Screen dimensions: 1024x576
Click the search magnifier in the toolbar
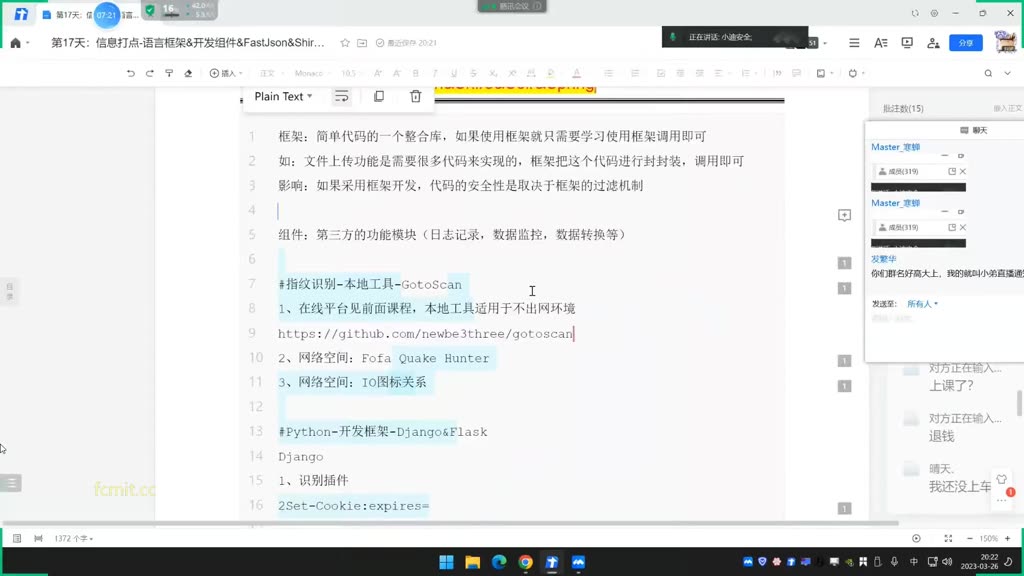[x=988, y=73]
